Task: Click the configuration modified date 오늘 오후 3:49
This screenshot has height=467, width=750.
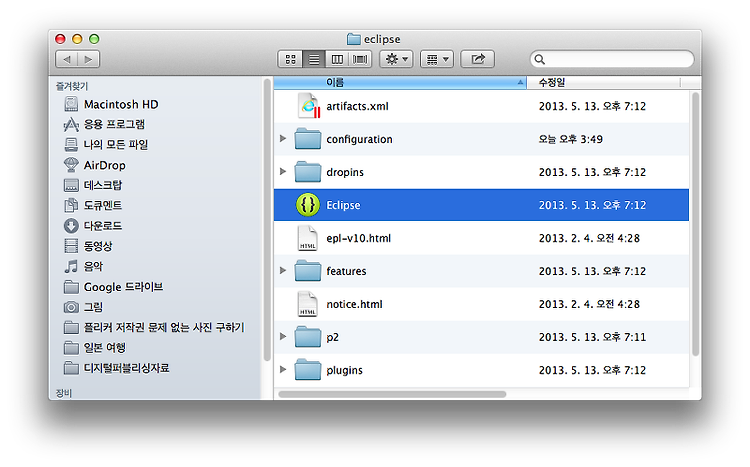Action: tap(571, 139)
